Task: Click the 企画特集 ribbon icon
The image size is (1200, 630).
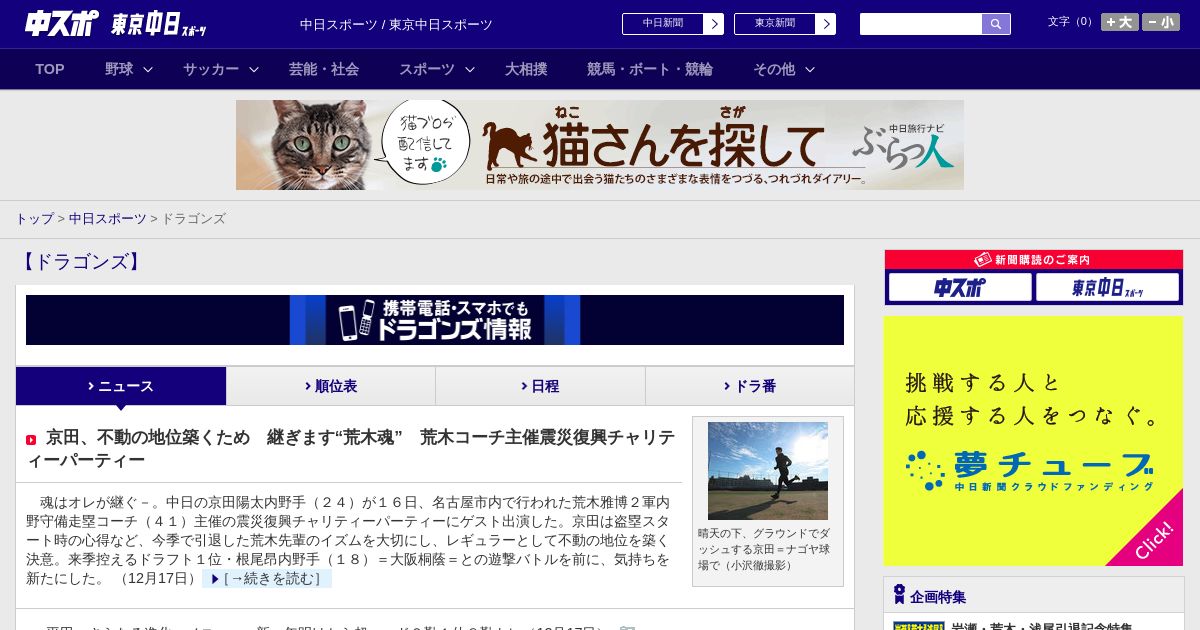Action: tap(899, 595)
